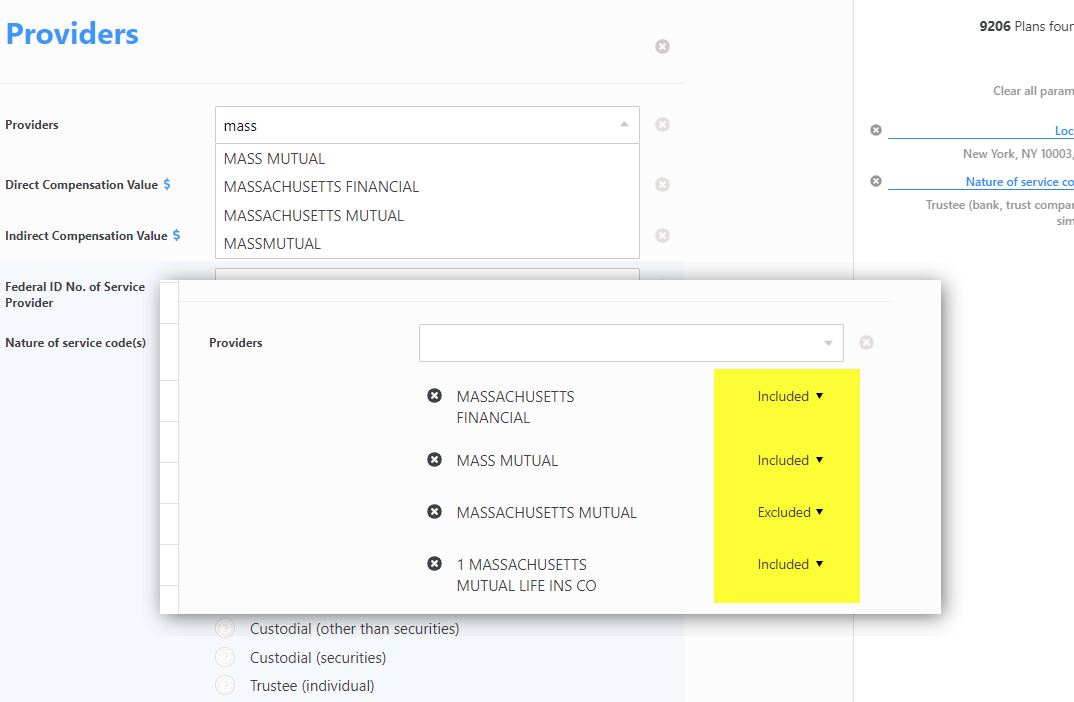Screen dimensions: 1074x702
Task: Open Included dropdown for MASSACHUSETTS FINANCIAL
Action: click(x=789, y=396)
